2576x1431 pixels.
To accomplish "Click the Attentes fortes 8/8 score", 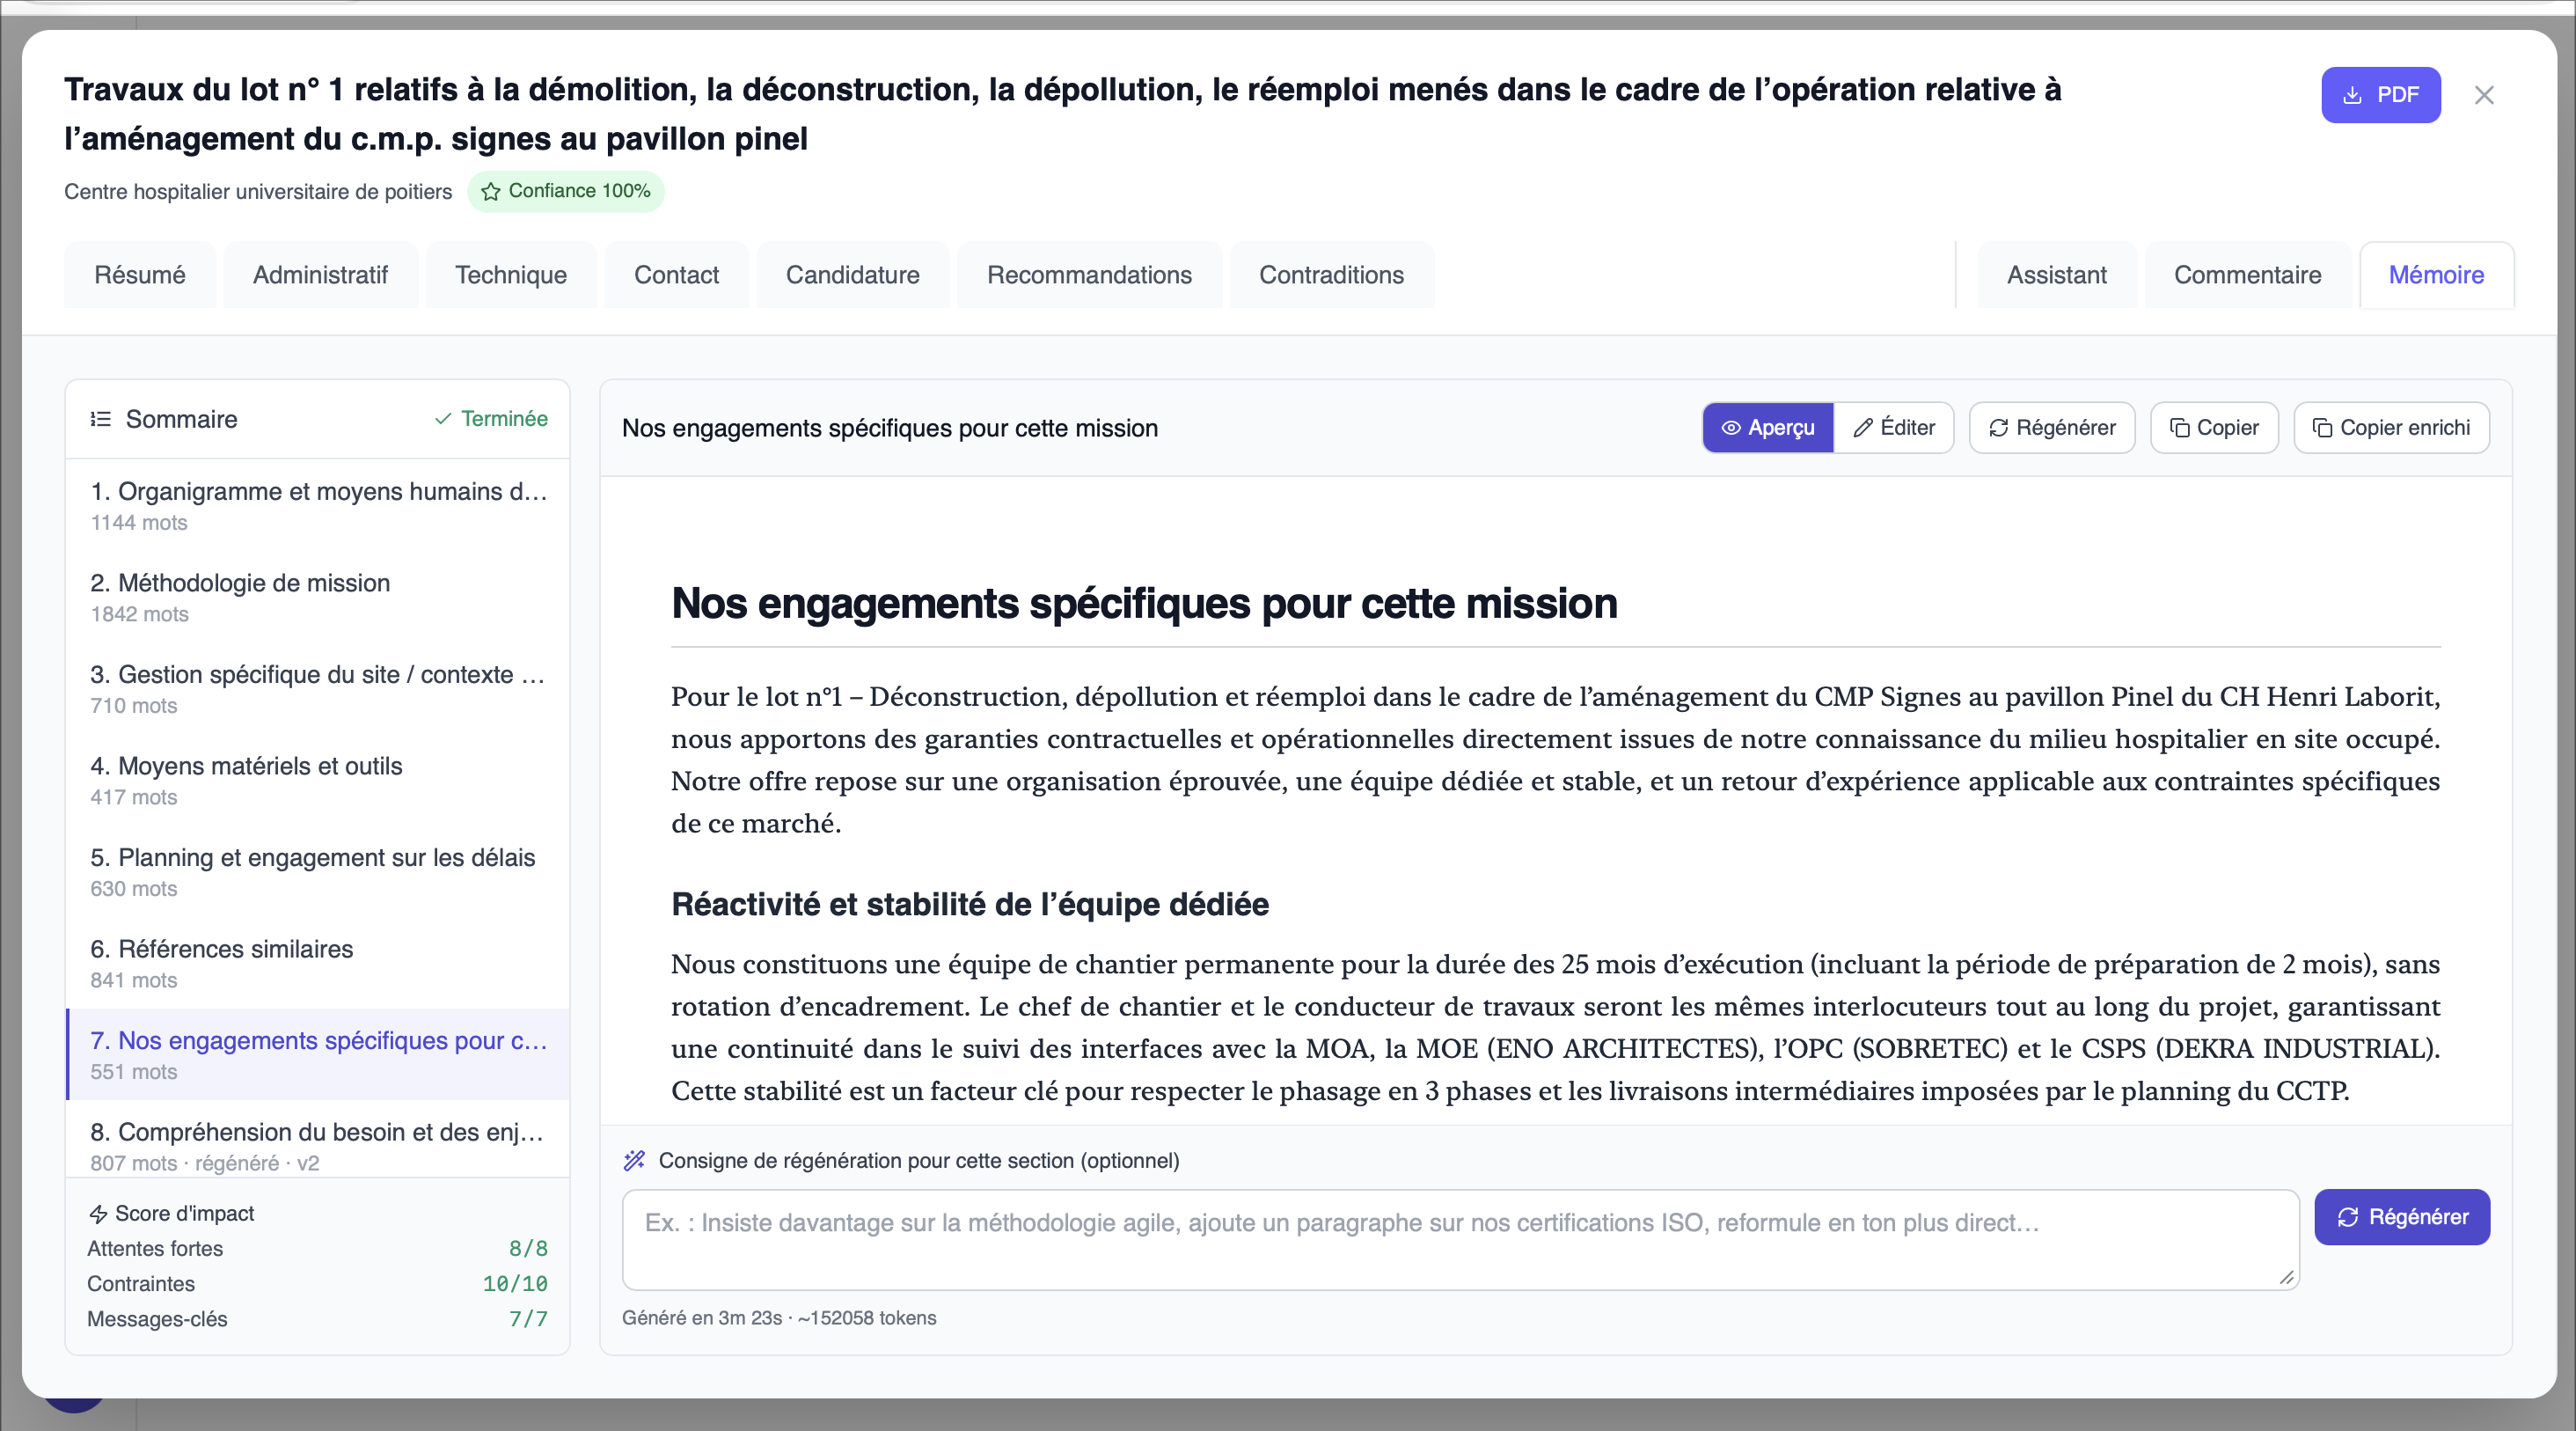I will click(x=528, y=1249).
